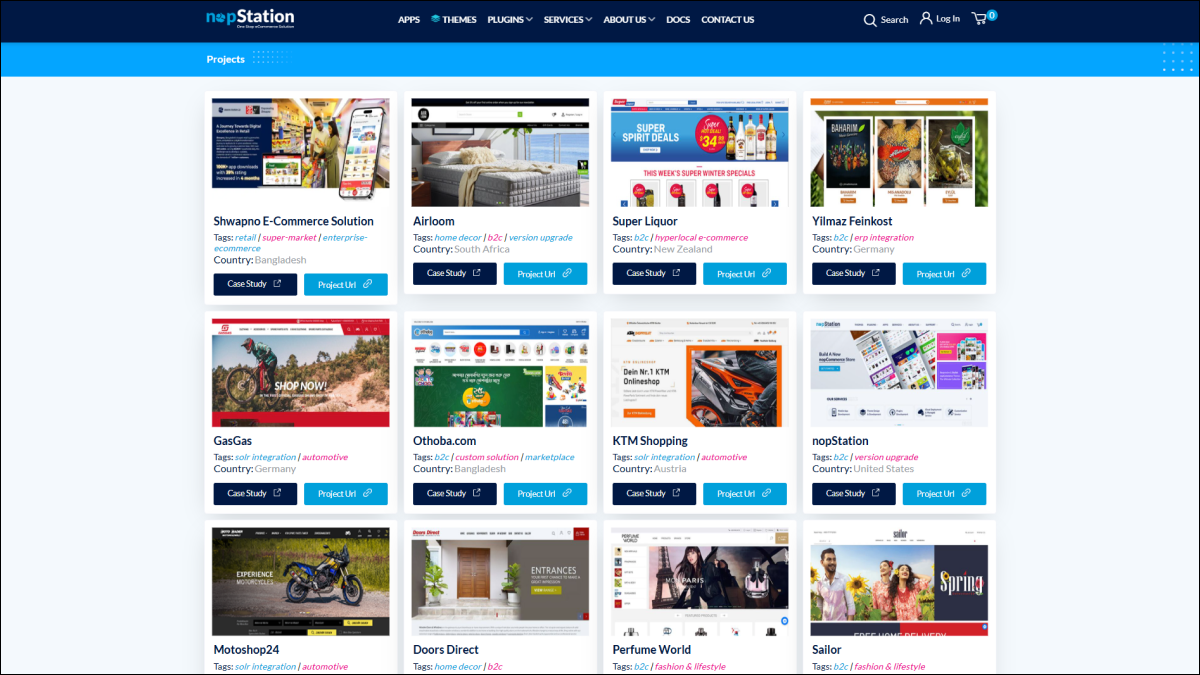
Task: Click external-link icon on Yilmaz Feinkost Case Study
Action: pyautogui.click(x=877, y=273)
